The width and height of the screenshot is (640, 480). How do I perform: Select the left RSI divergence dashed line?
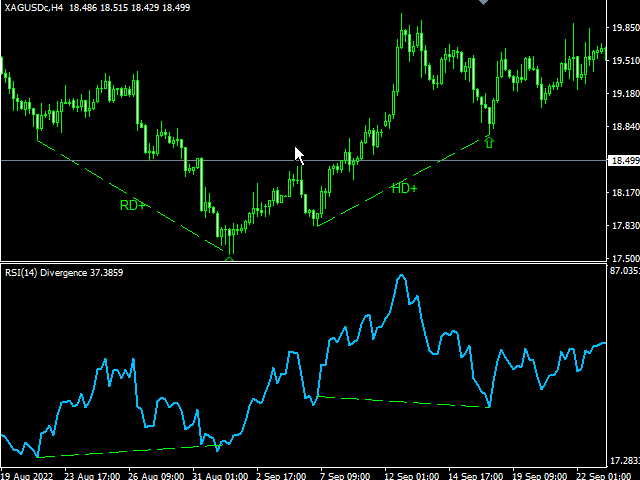(x=120, y=451)
